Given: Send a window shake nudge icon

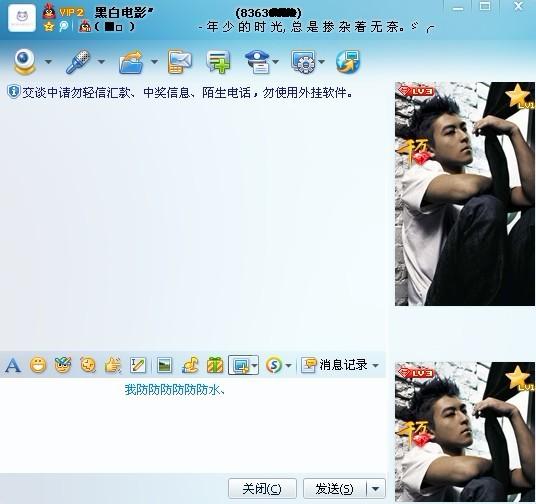Looking at the screenshot, I should click(88, 365).
